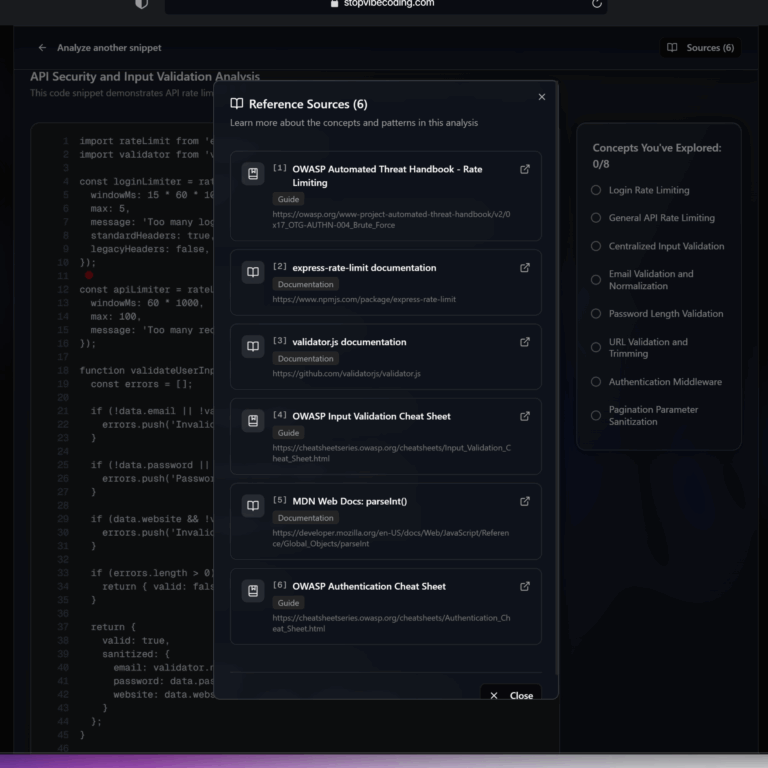Viewport: 768px width, 768px height.
Task: Open external link for express-rate-limit documentation
Action: coord(525,267)
